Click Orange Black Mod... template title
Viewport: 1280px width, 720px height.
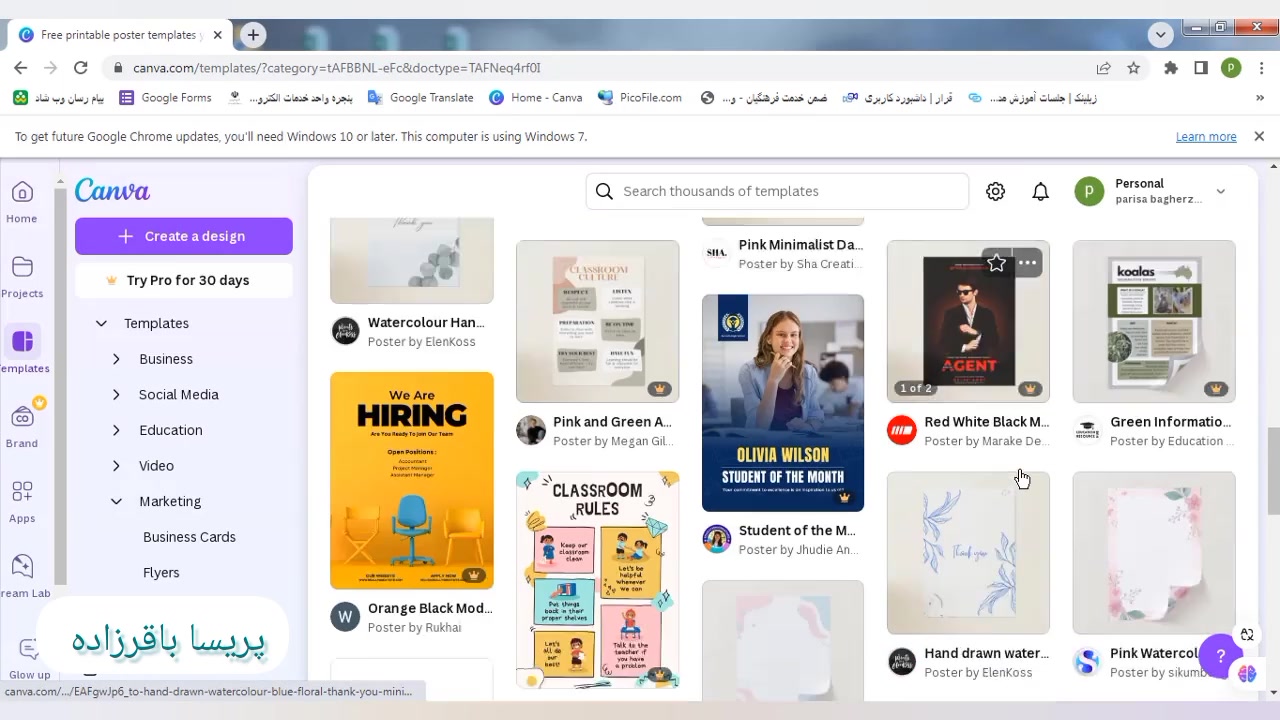coord(430,608)
